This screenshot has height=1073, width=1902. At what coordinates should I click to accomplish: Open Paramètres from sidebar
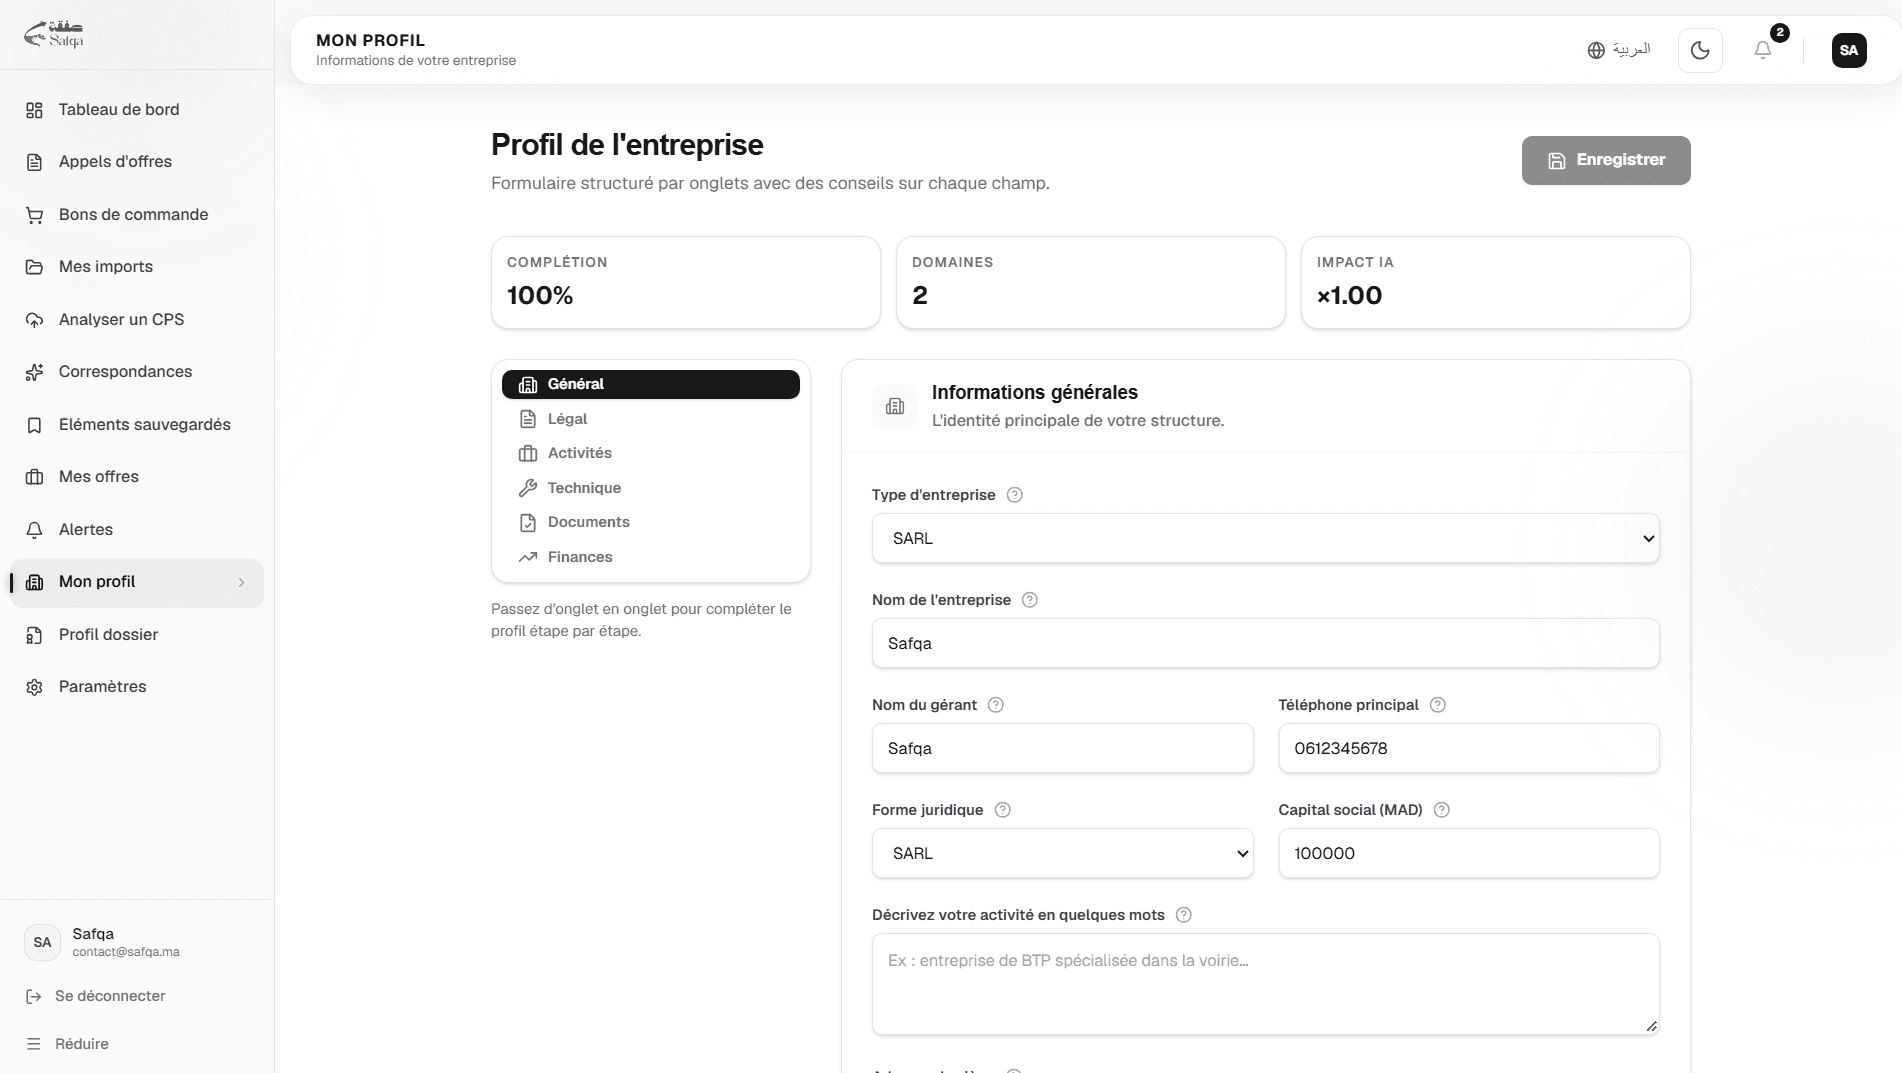137,687
